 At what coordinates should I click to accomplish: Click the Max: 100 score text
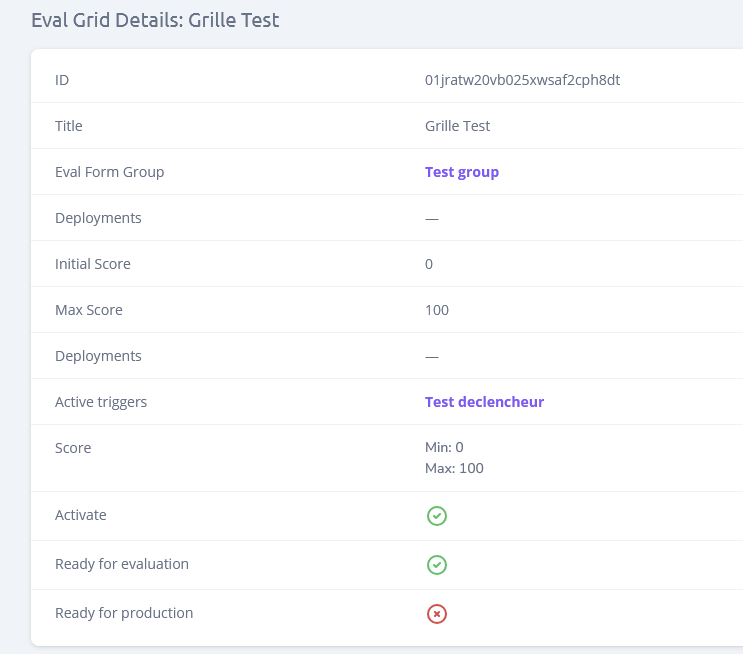pyautogui.click(x=454, y=468)
